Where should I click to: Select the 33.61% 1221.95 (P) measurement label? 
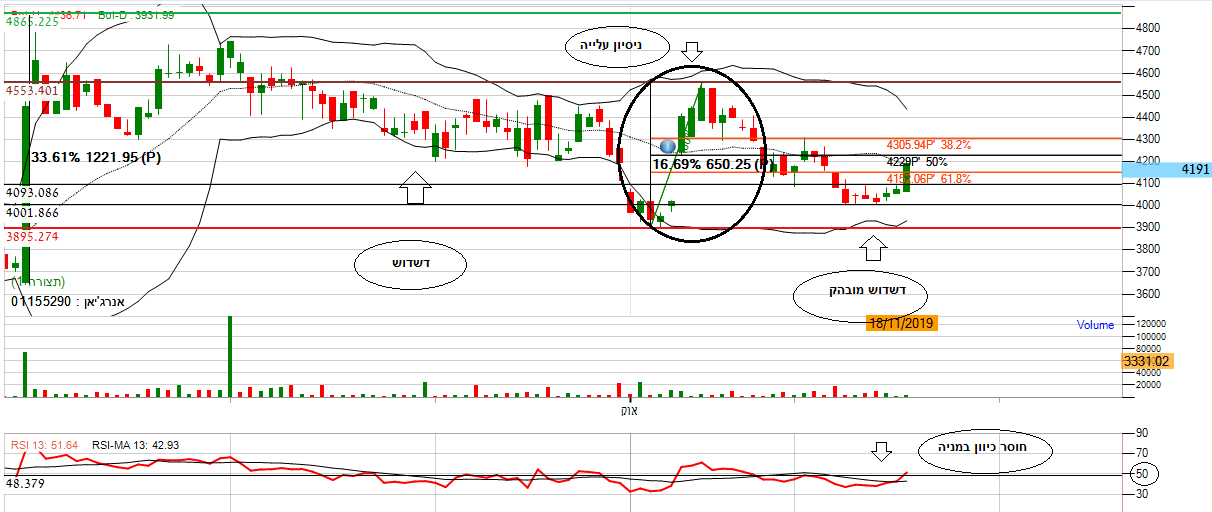tap(96, 158)
